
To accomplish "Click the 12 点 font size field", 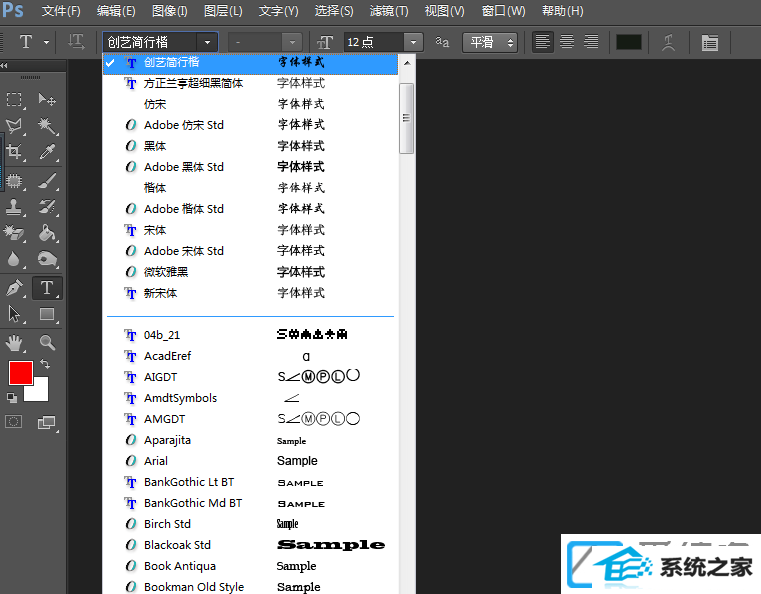I will 374,42.
